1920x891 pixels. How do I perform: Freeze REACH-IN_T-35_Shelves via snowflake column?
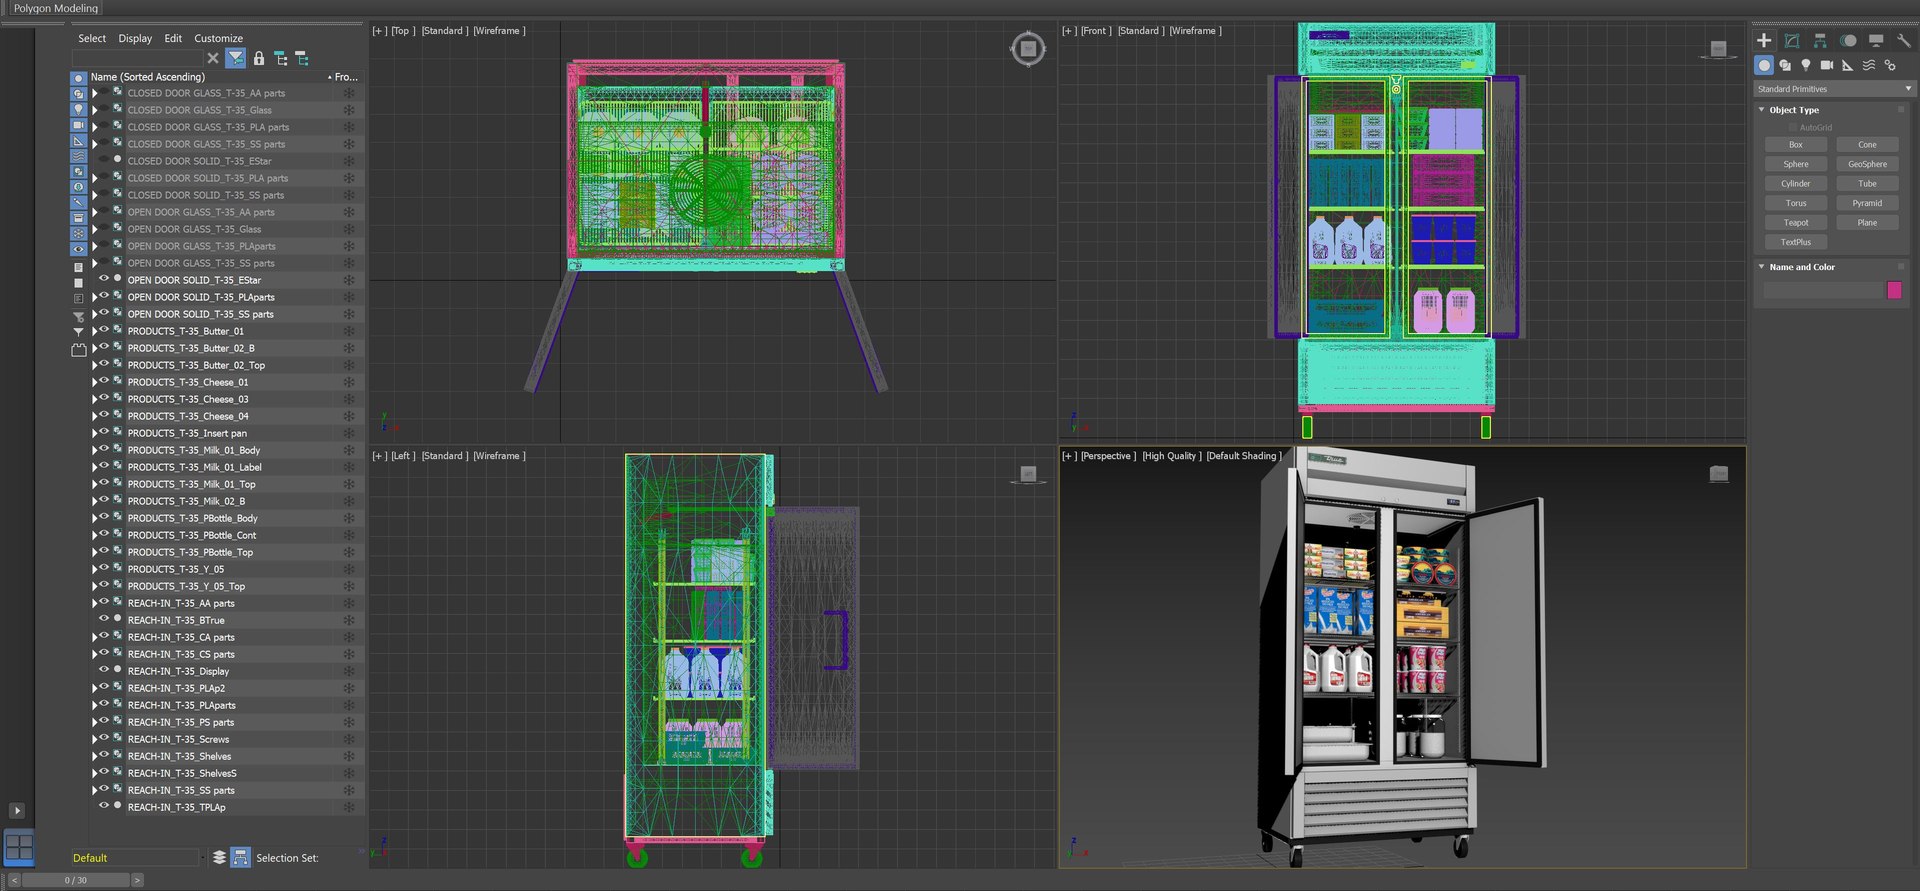349,756
